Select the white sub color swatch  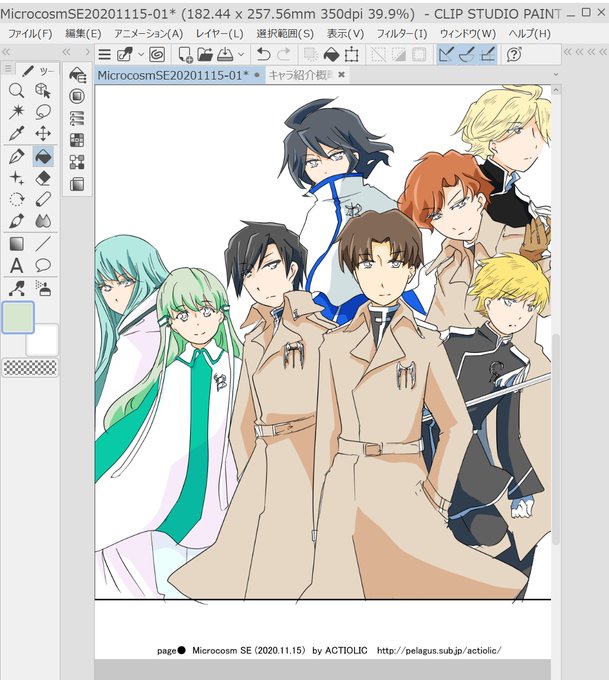pyautogui.click(x=43, y=342)
